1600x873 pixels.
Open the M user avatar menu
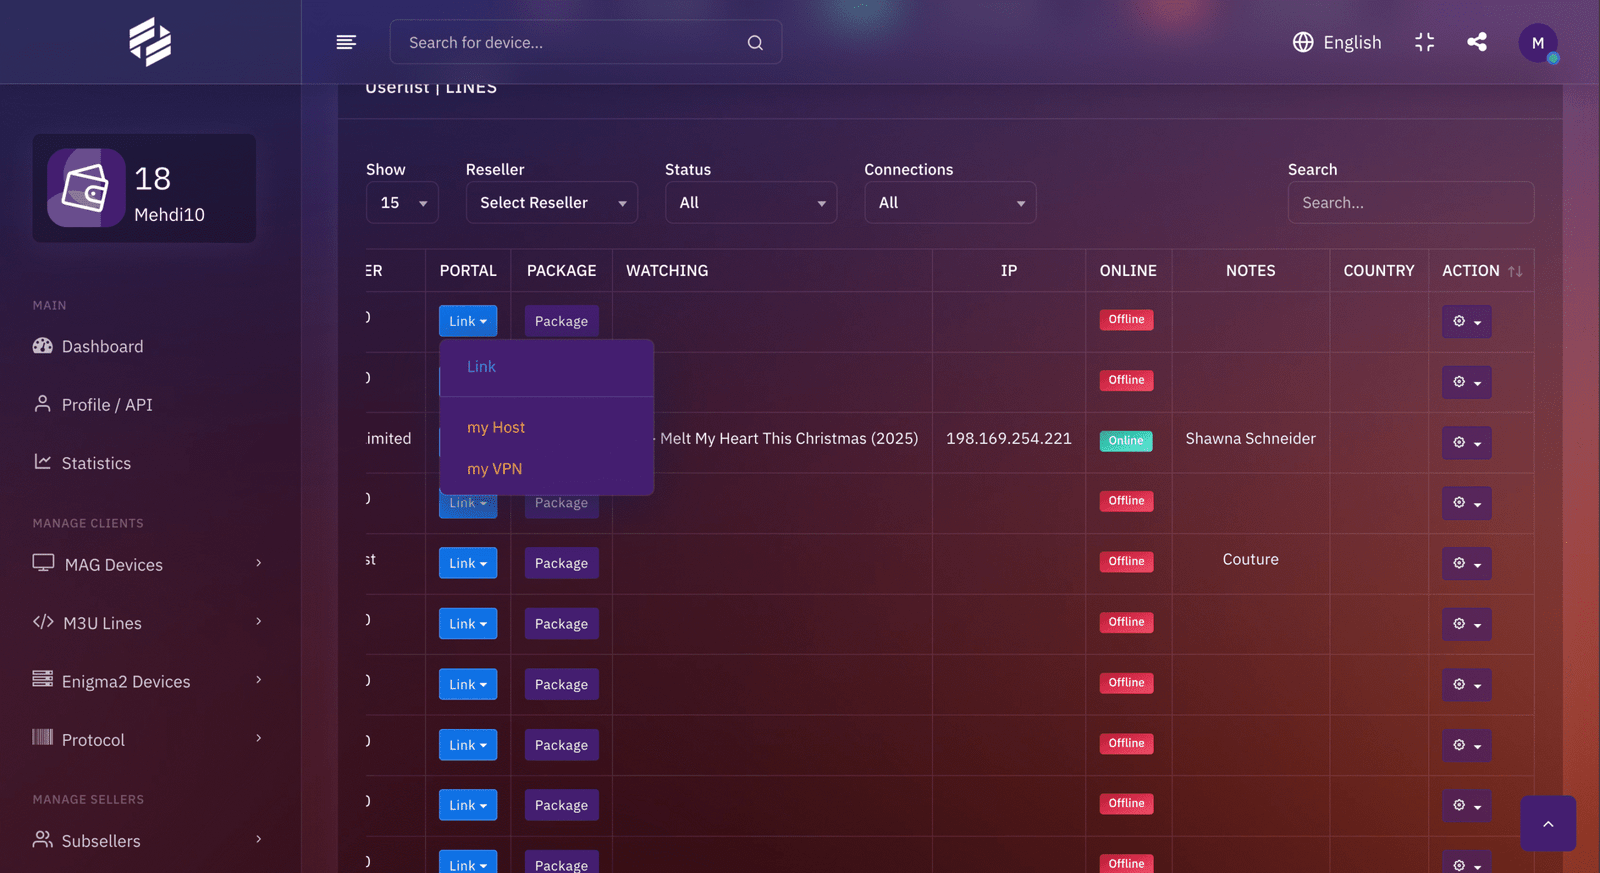click(1538, 43)
